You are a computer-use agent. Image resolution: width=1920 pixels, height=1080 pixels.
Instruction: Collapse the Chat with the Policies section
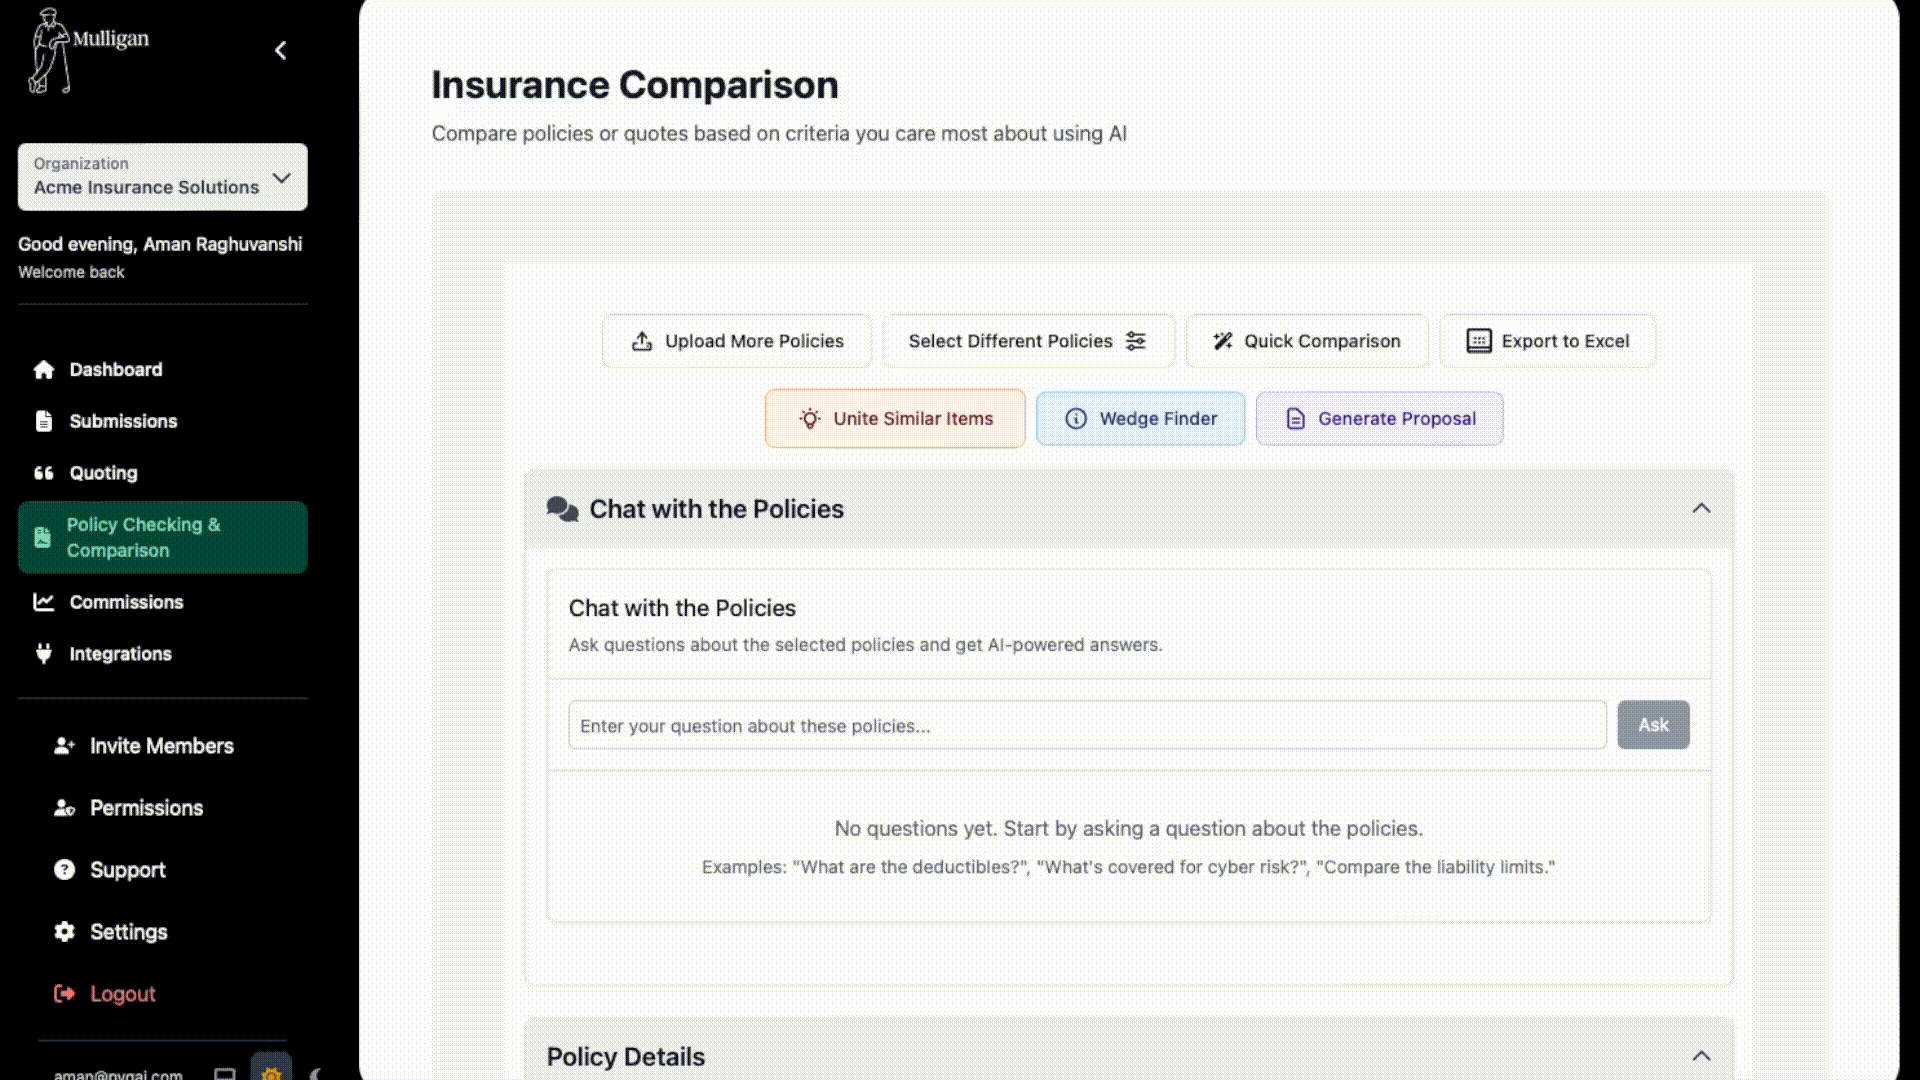pyautogui.click(x=1701, y=509)
